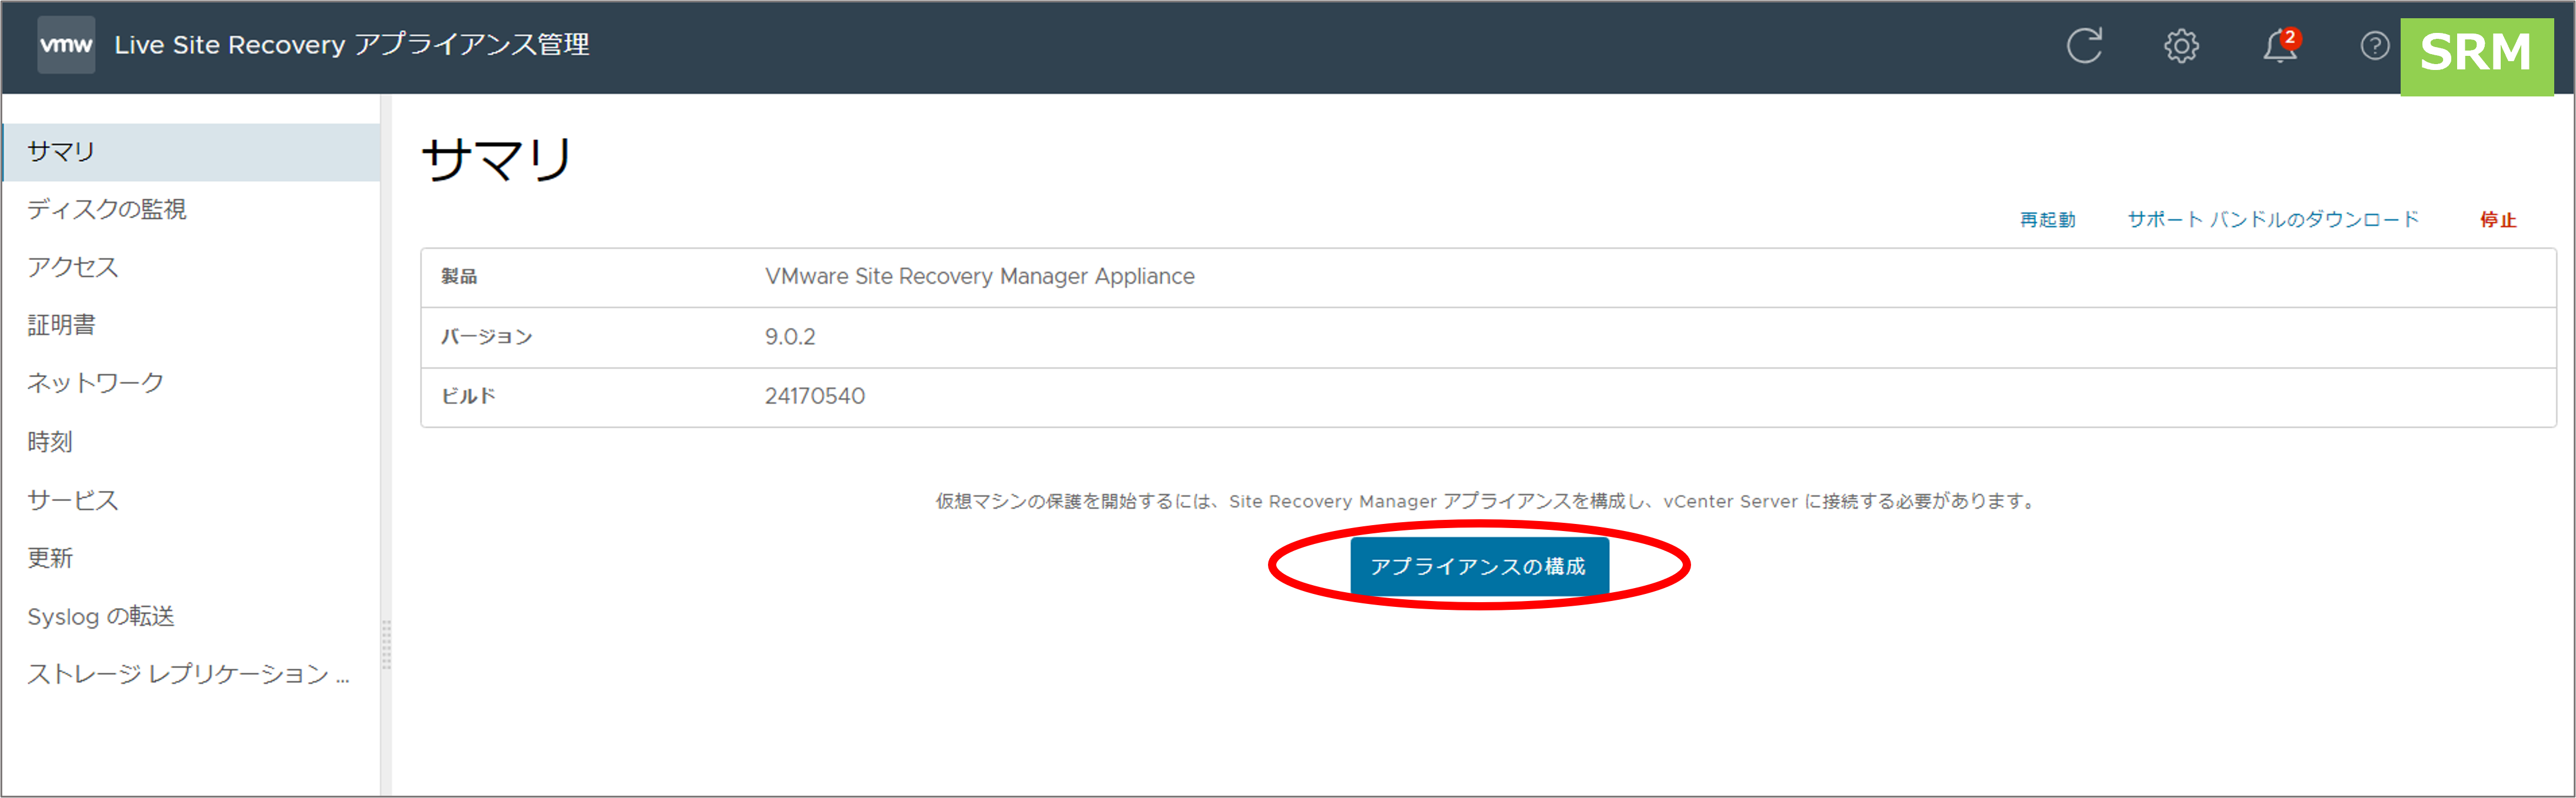Screen dimensions: 2576x798
Task: Click the help question mark icon
Action: coord(2374,46)
